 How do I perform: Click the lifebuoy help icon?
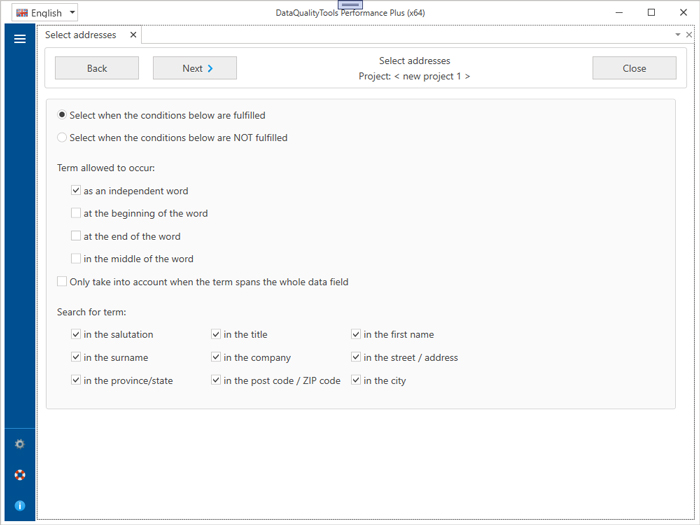tap(19, 475)
